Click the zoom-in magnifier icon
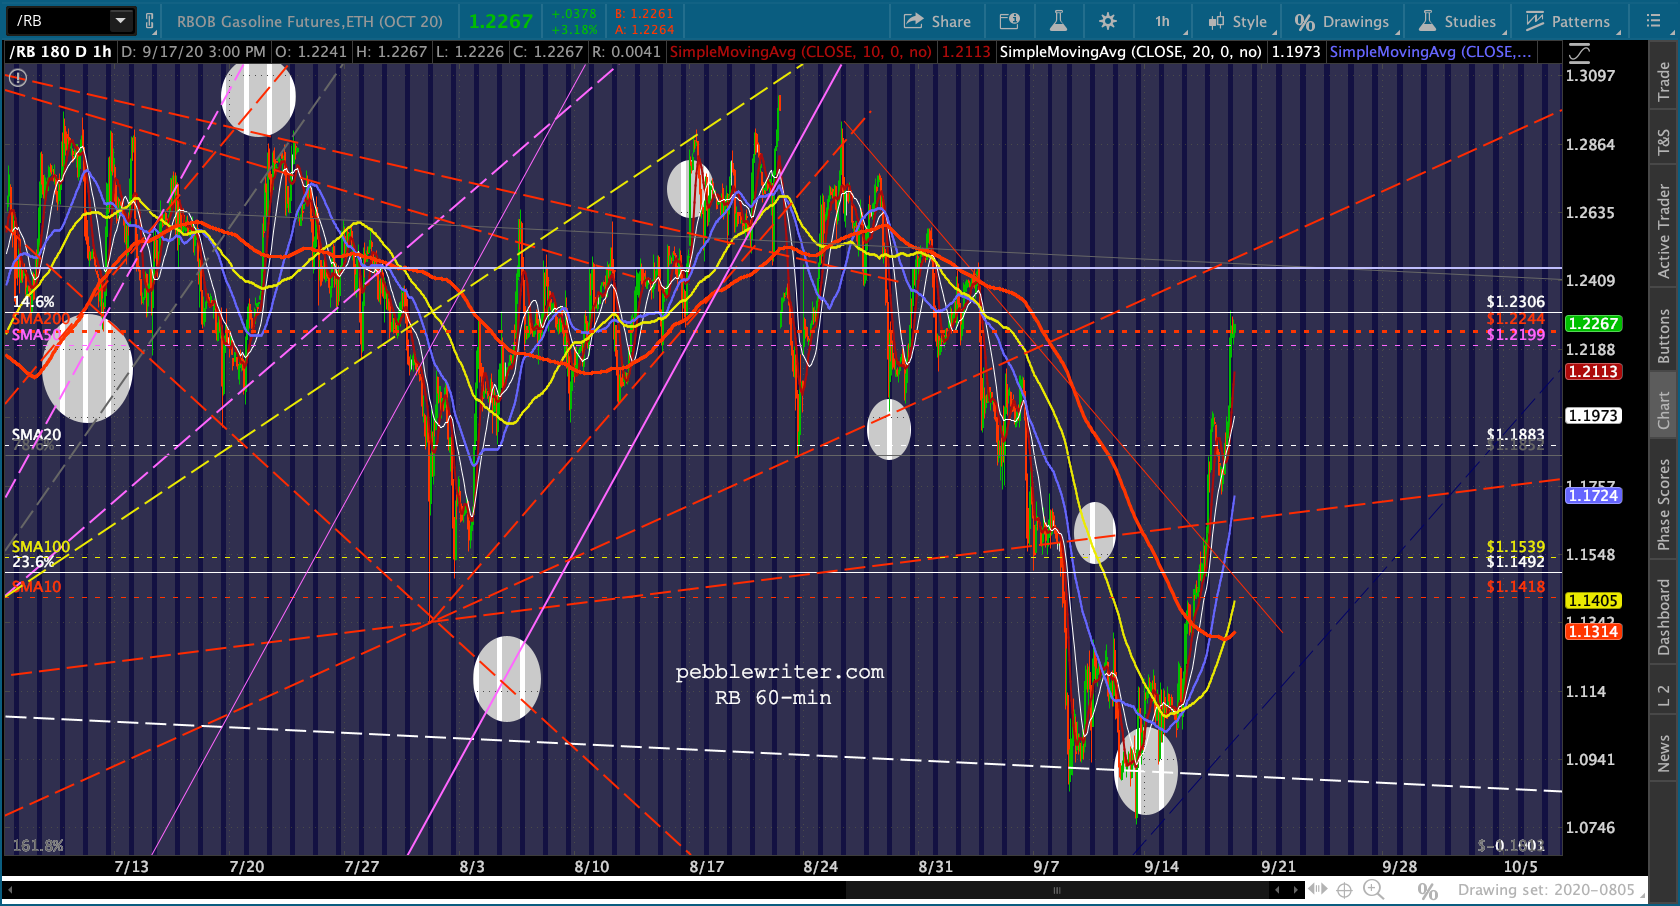The height and width of the screenshot is (906, 1680). click(1374, 889)
